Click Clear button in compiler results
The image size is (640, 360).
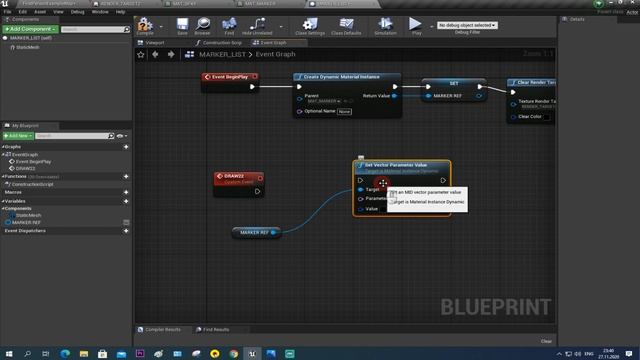tap(546, 341)
